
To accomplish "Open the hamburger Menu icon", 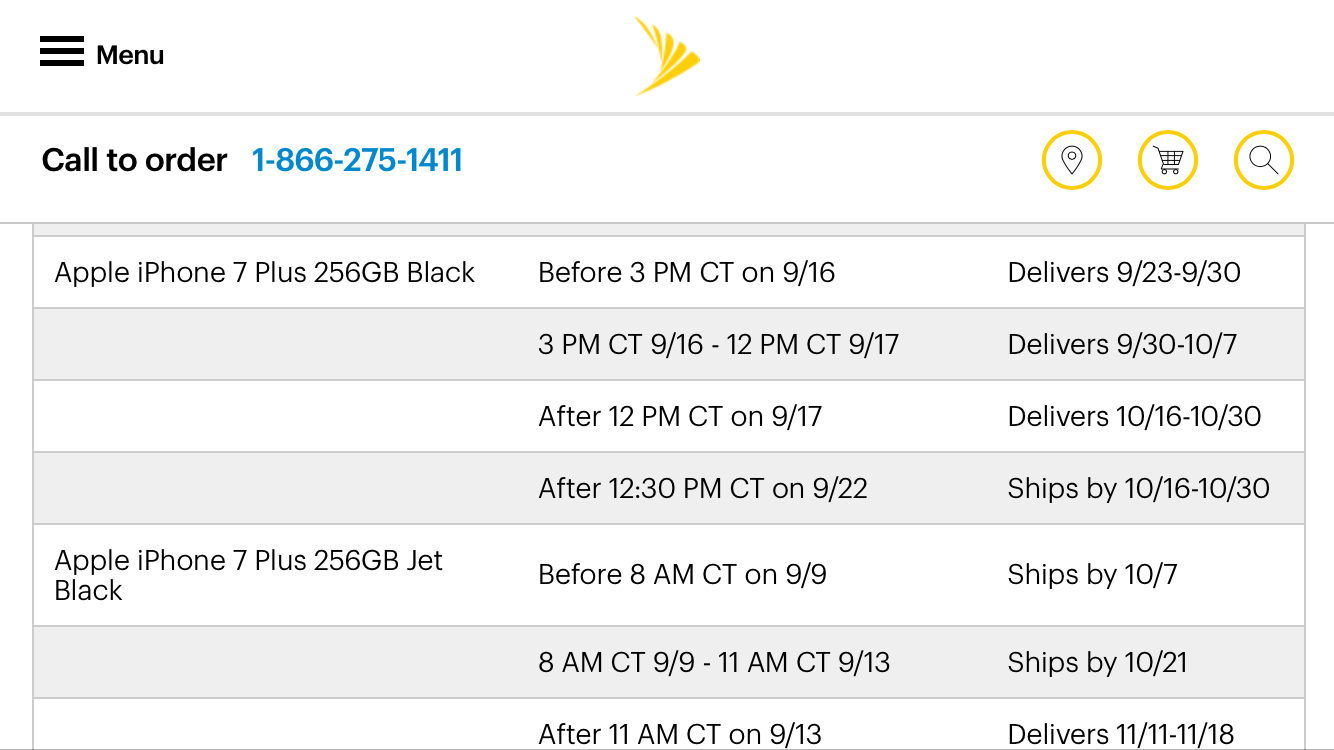I will point(61,52).
